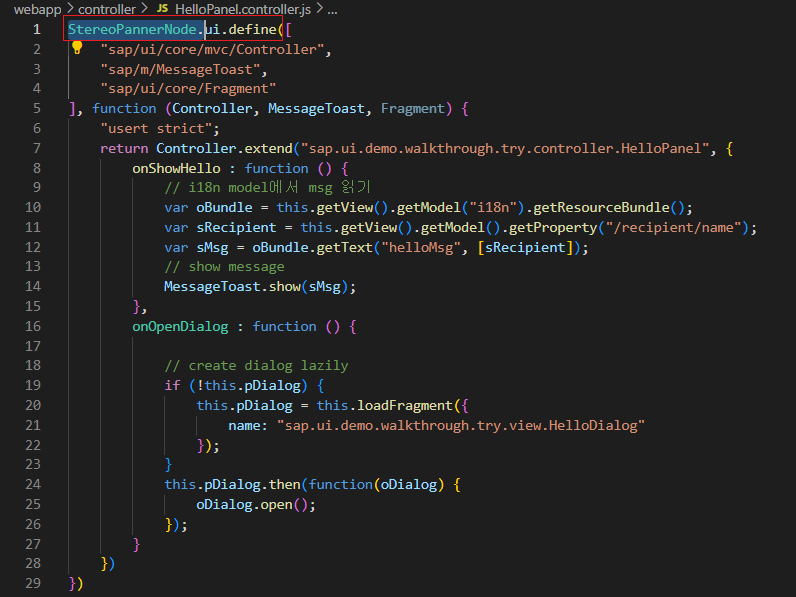Click the oBundle variable declaration
This screenshot has height=597, width=796.
(224, 208)
